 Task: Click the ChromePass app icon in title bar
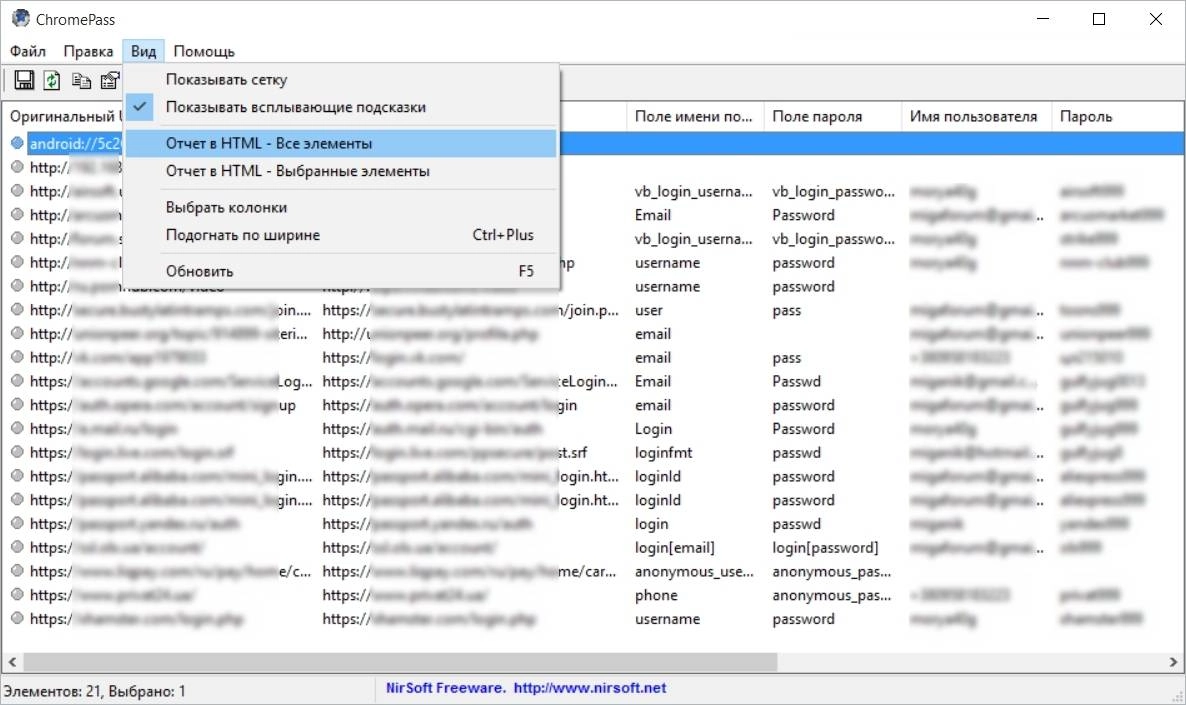pyautogui.click(x=20, y=18)
